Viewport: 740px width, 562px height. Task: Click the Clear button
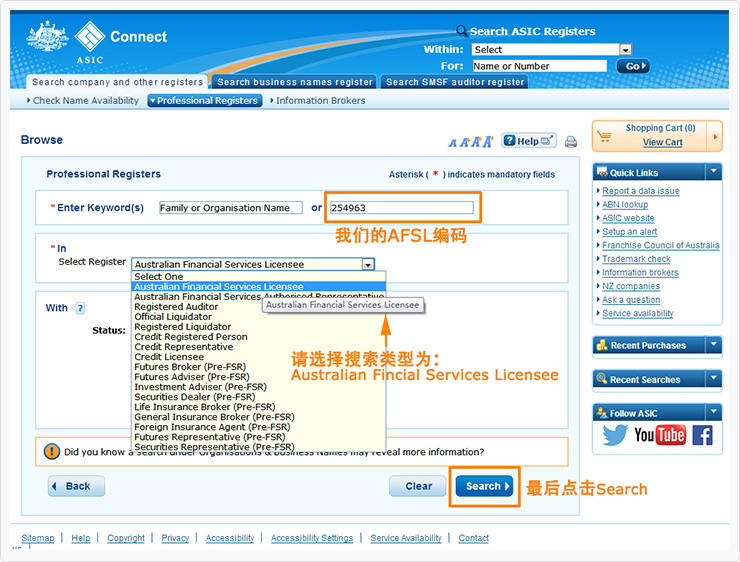click(418, 486)
